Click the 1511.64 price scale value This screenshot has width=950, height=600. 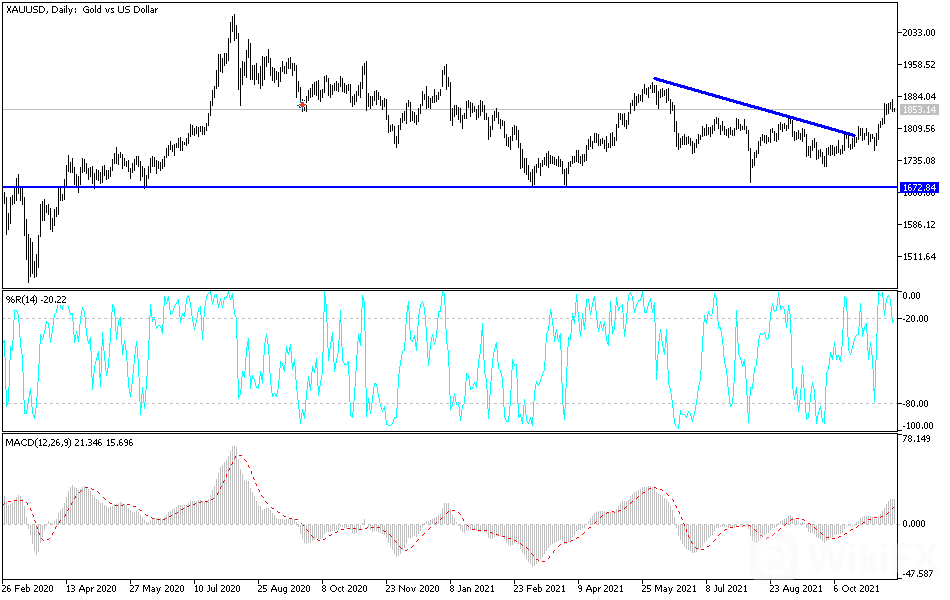click(918, 257)
